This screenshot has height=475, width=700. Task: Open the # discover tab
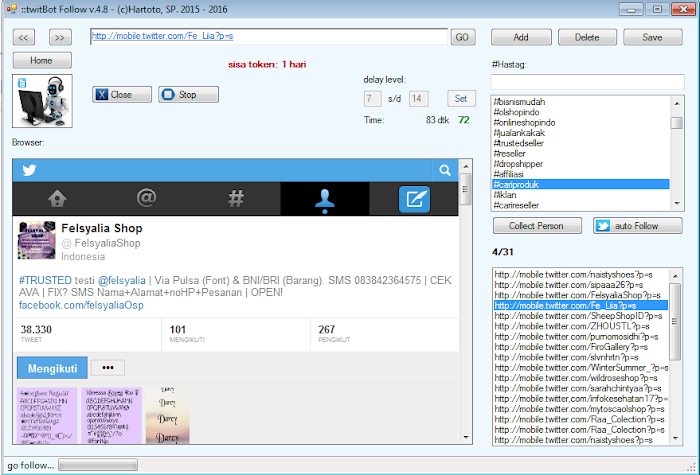pyautogui.click(x=236, y=198)
